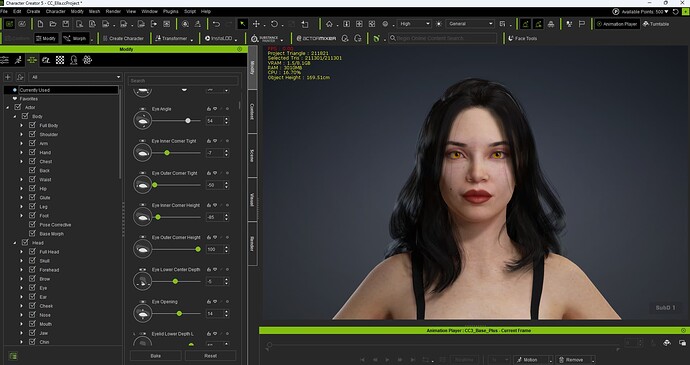Viewport: 690px width, 365px height.
Task: Click the New Project icon
Action: (40, 24)
